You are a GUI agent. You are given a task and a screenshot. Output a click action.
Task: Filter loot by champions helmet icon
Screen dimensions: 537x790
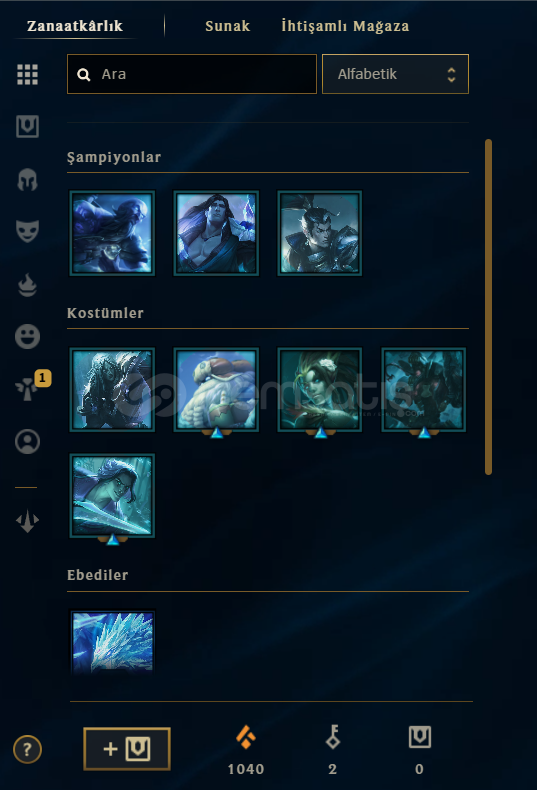point(27,179)
